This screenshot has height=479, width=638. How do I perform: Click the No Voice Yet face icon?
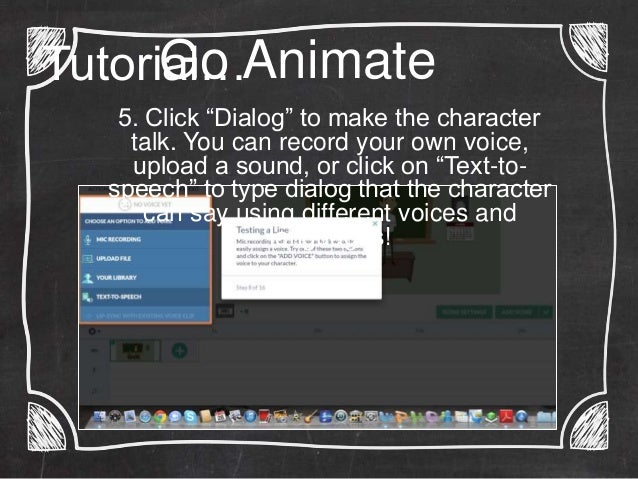[x=125, y=204]
